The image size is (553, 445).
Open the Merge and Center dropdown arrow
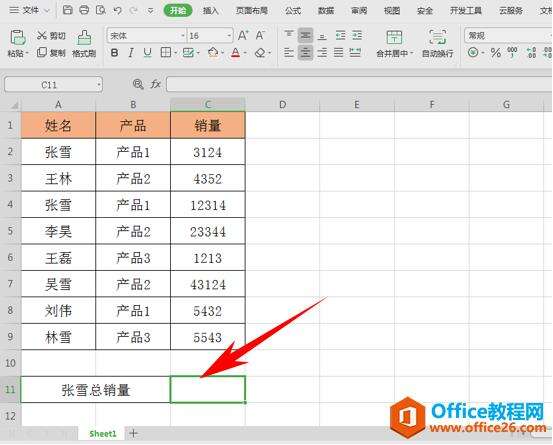point(411,54)
